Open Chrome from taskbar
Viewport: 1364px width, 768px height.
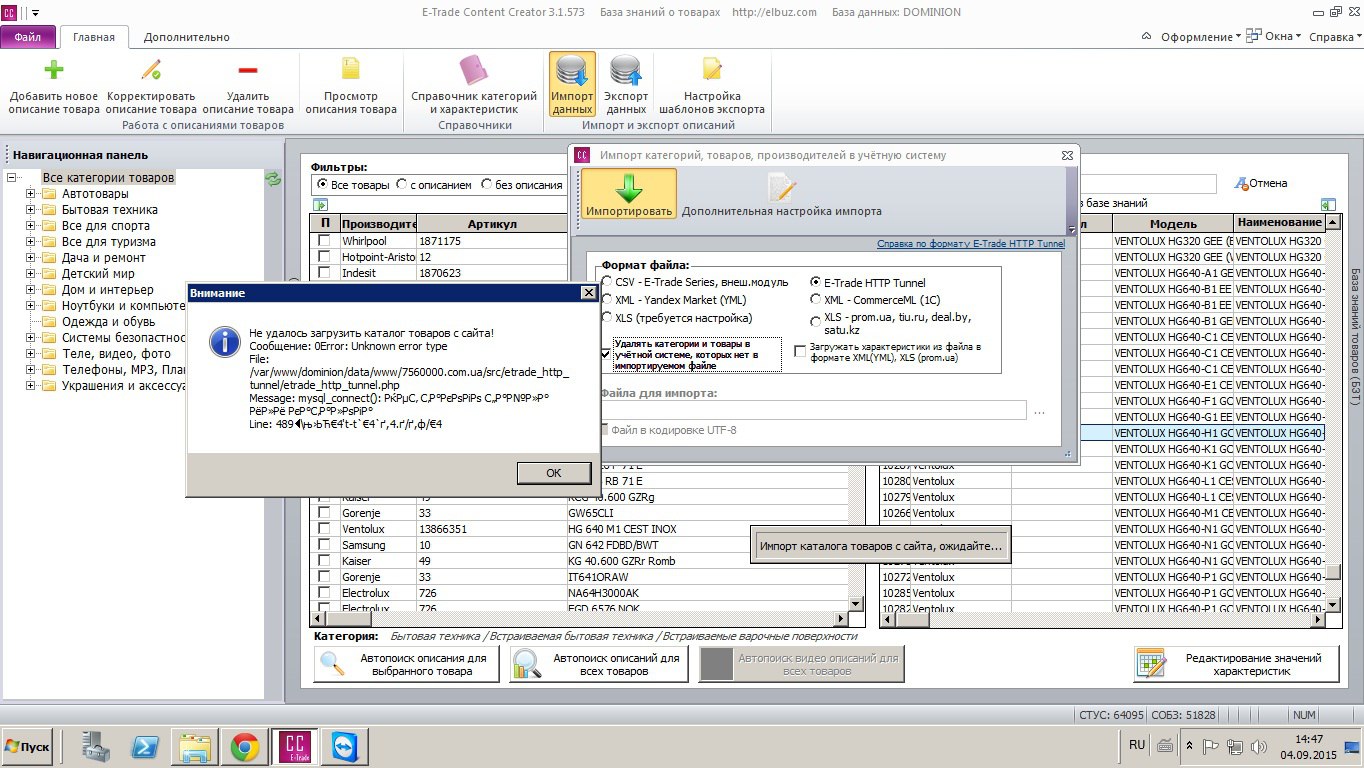click(244, 747)
